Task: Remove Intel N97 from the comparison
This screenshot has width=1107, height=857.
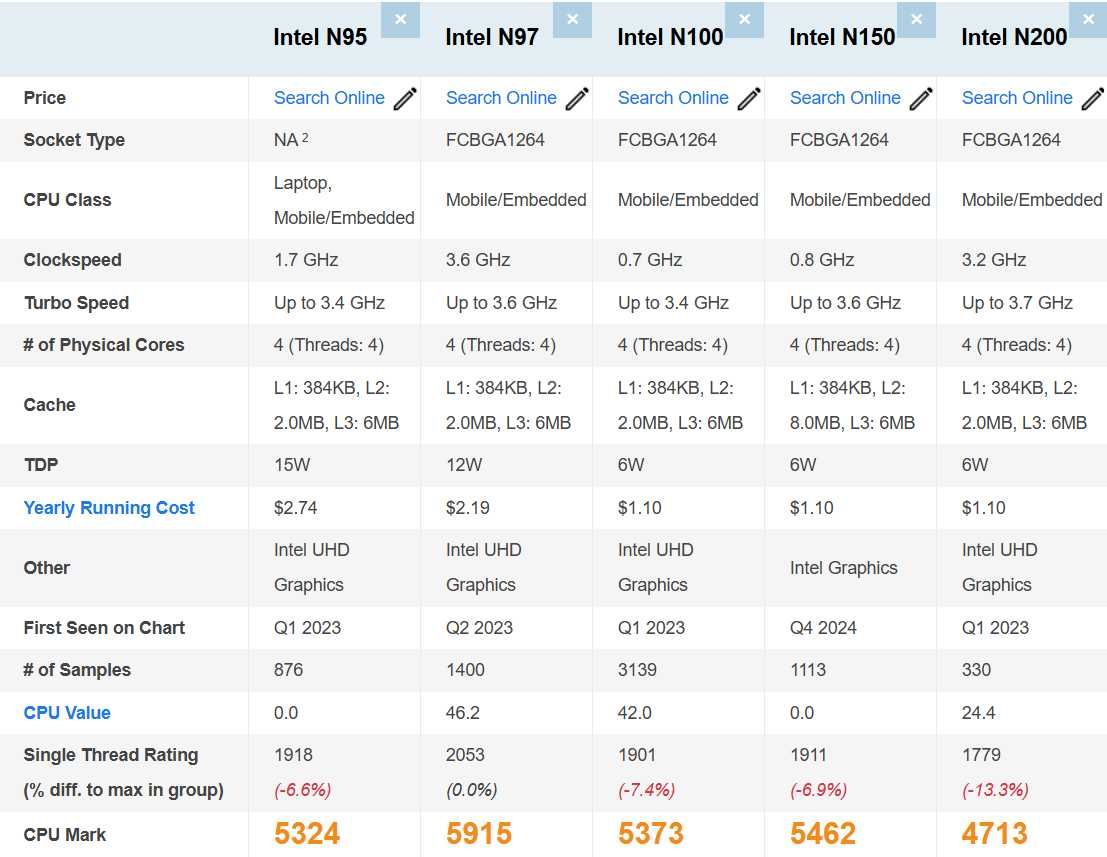Action: (x=572, y=19)
